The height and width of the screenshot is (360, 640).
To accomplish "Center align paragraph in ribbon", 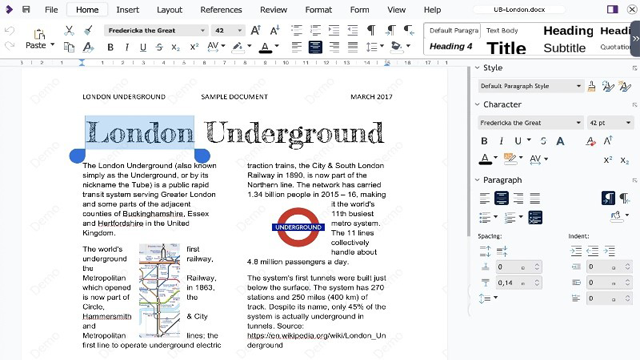I will pyautogui.click(x=315, y=47).
